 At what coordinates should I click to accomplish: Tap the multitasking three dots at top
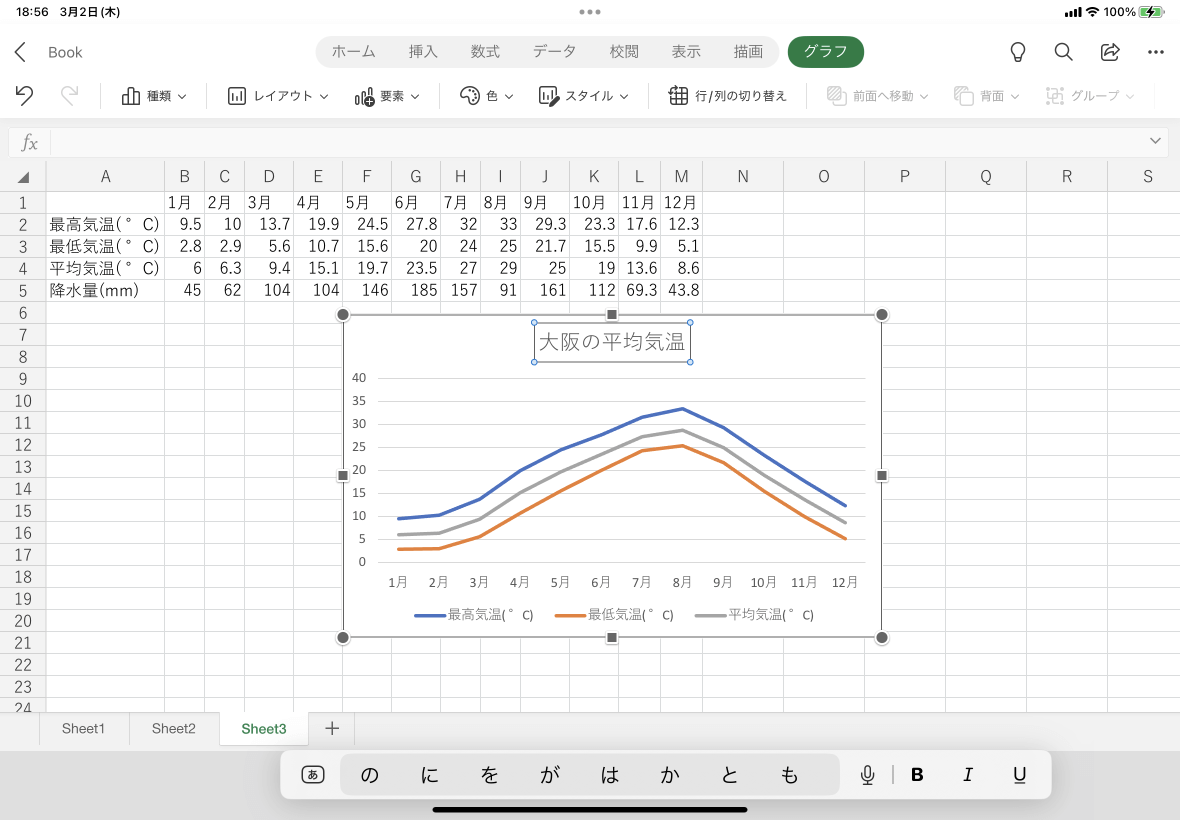tap(590, 12)
